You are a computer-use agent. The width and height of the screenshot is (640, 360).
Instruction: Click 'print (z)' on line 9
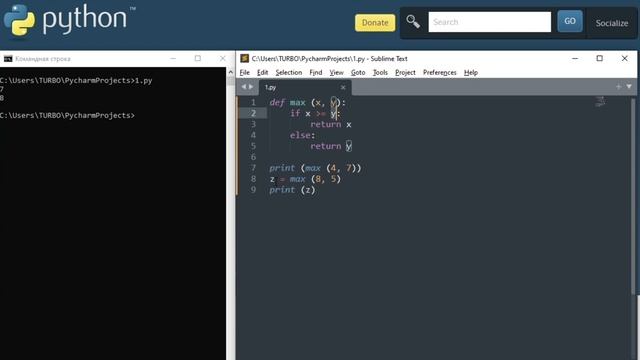click(x=292, y=190)
